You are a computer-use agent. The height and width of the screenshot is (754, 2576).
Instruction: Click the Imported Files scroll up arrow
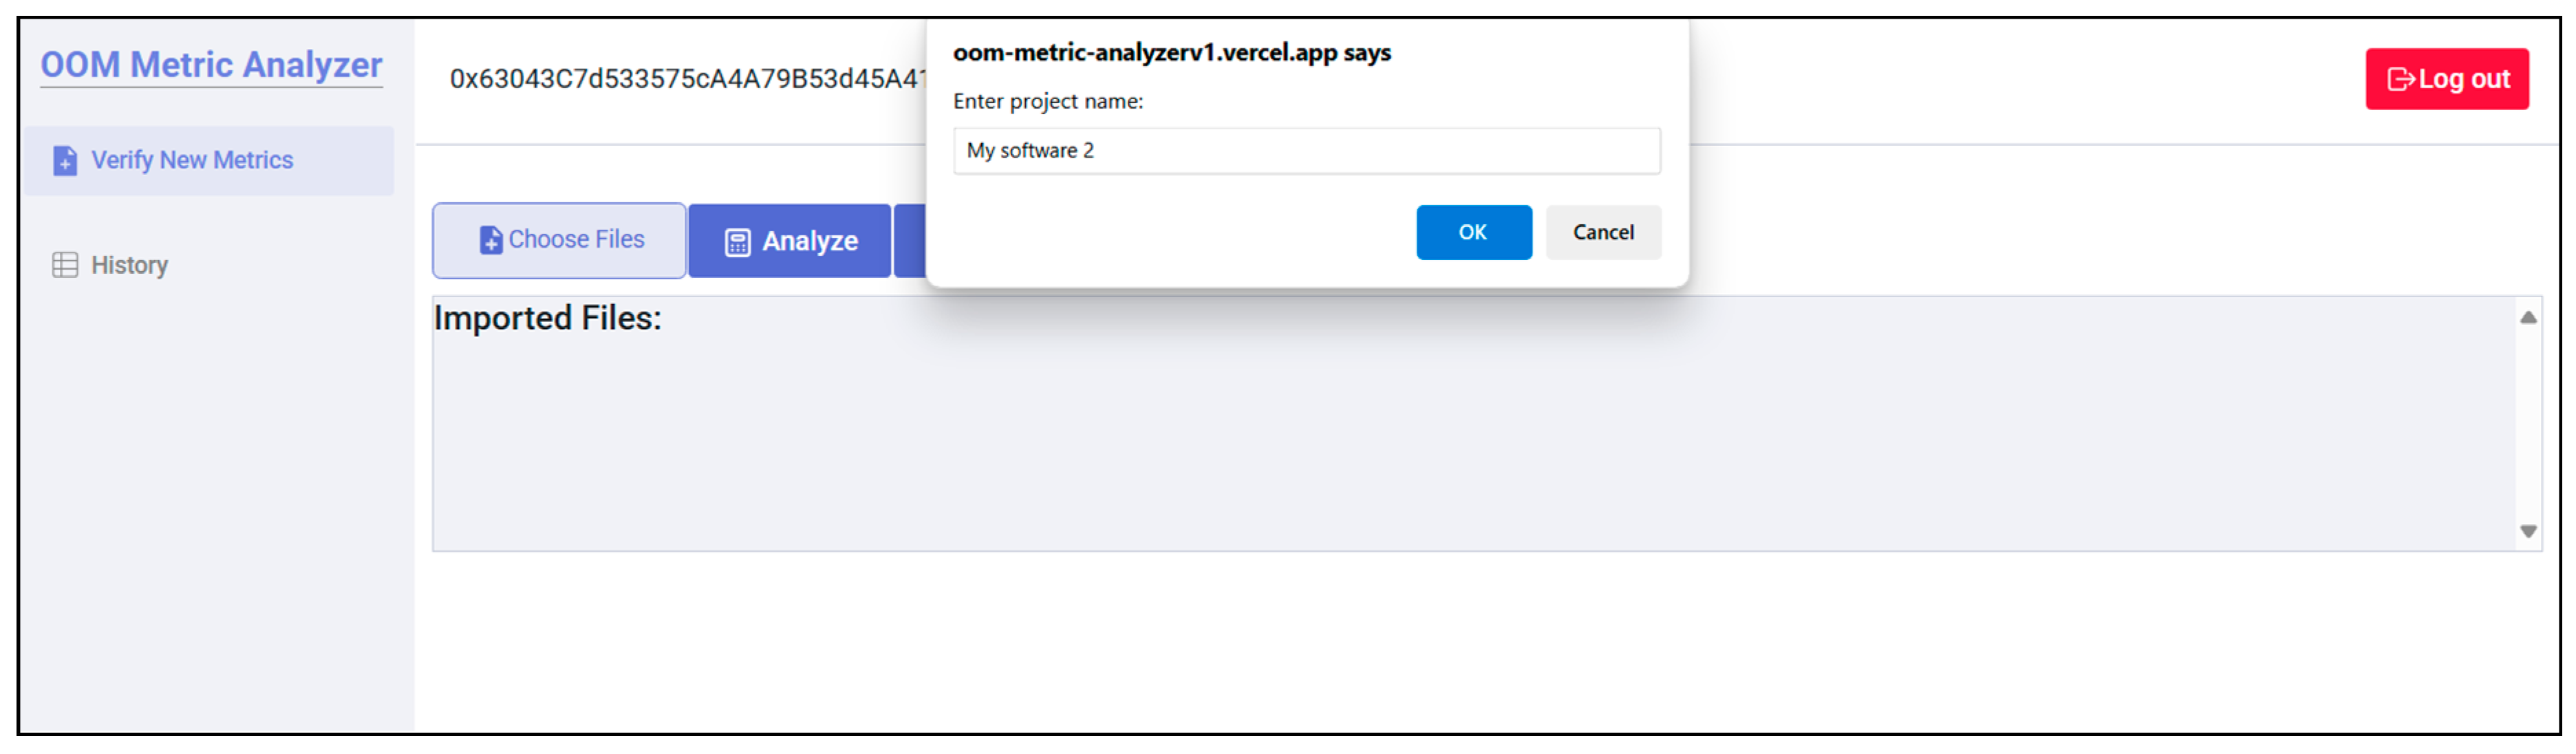point(2528,318)
